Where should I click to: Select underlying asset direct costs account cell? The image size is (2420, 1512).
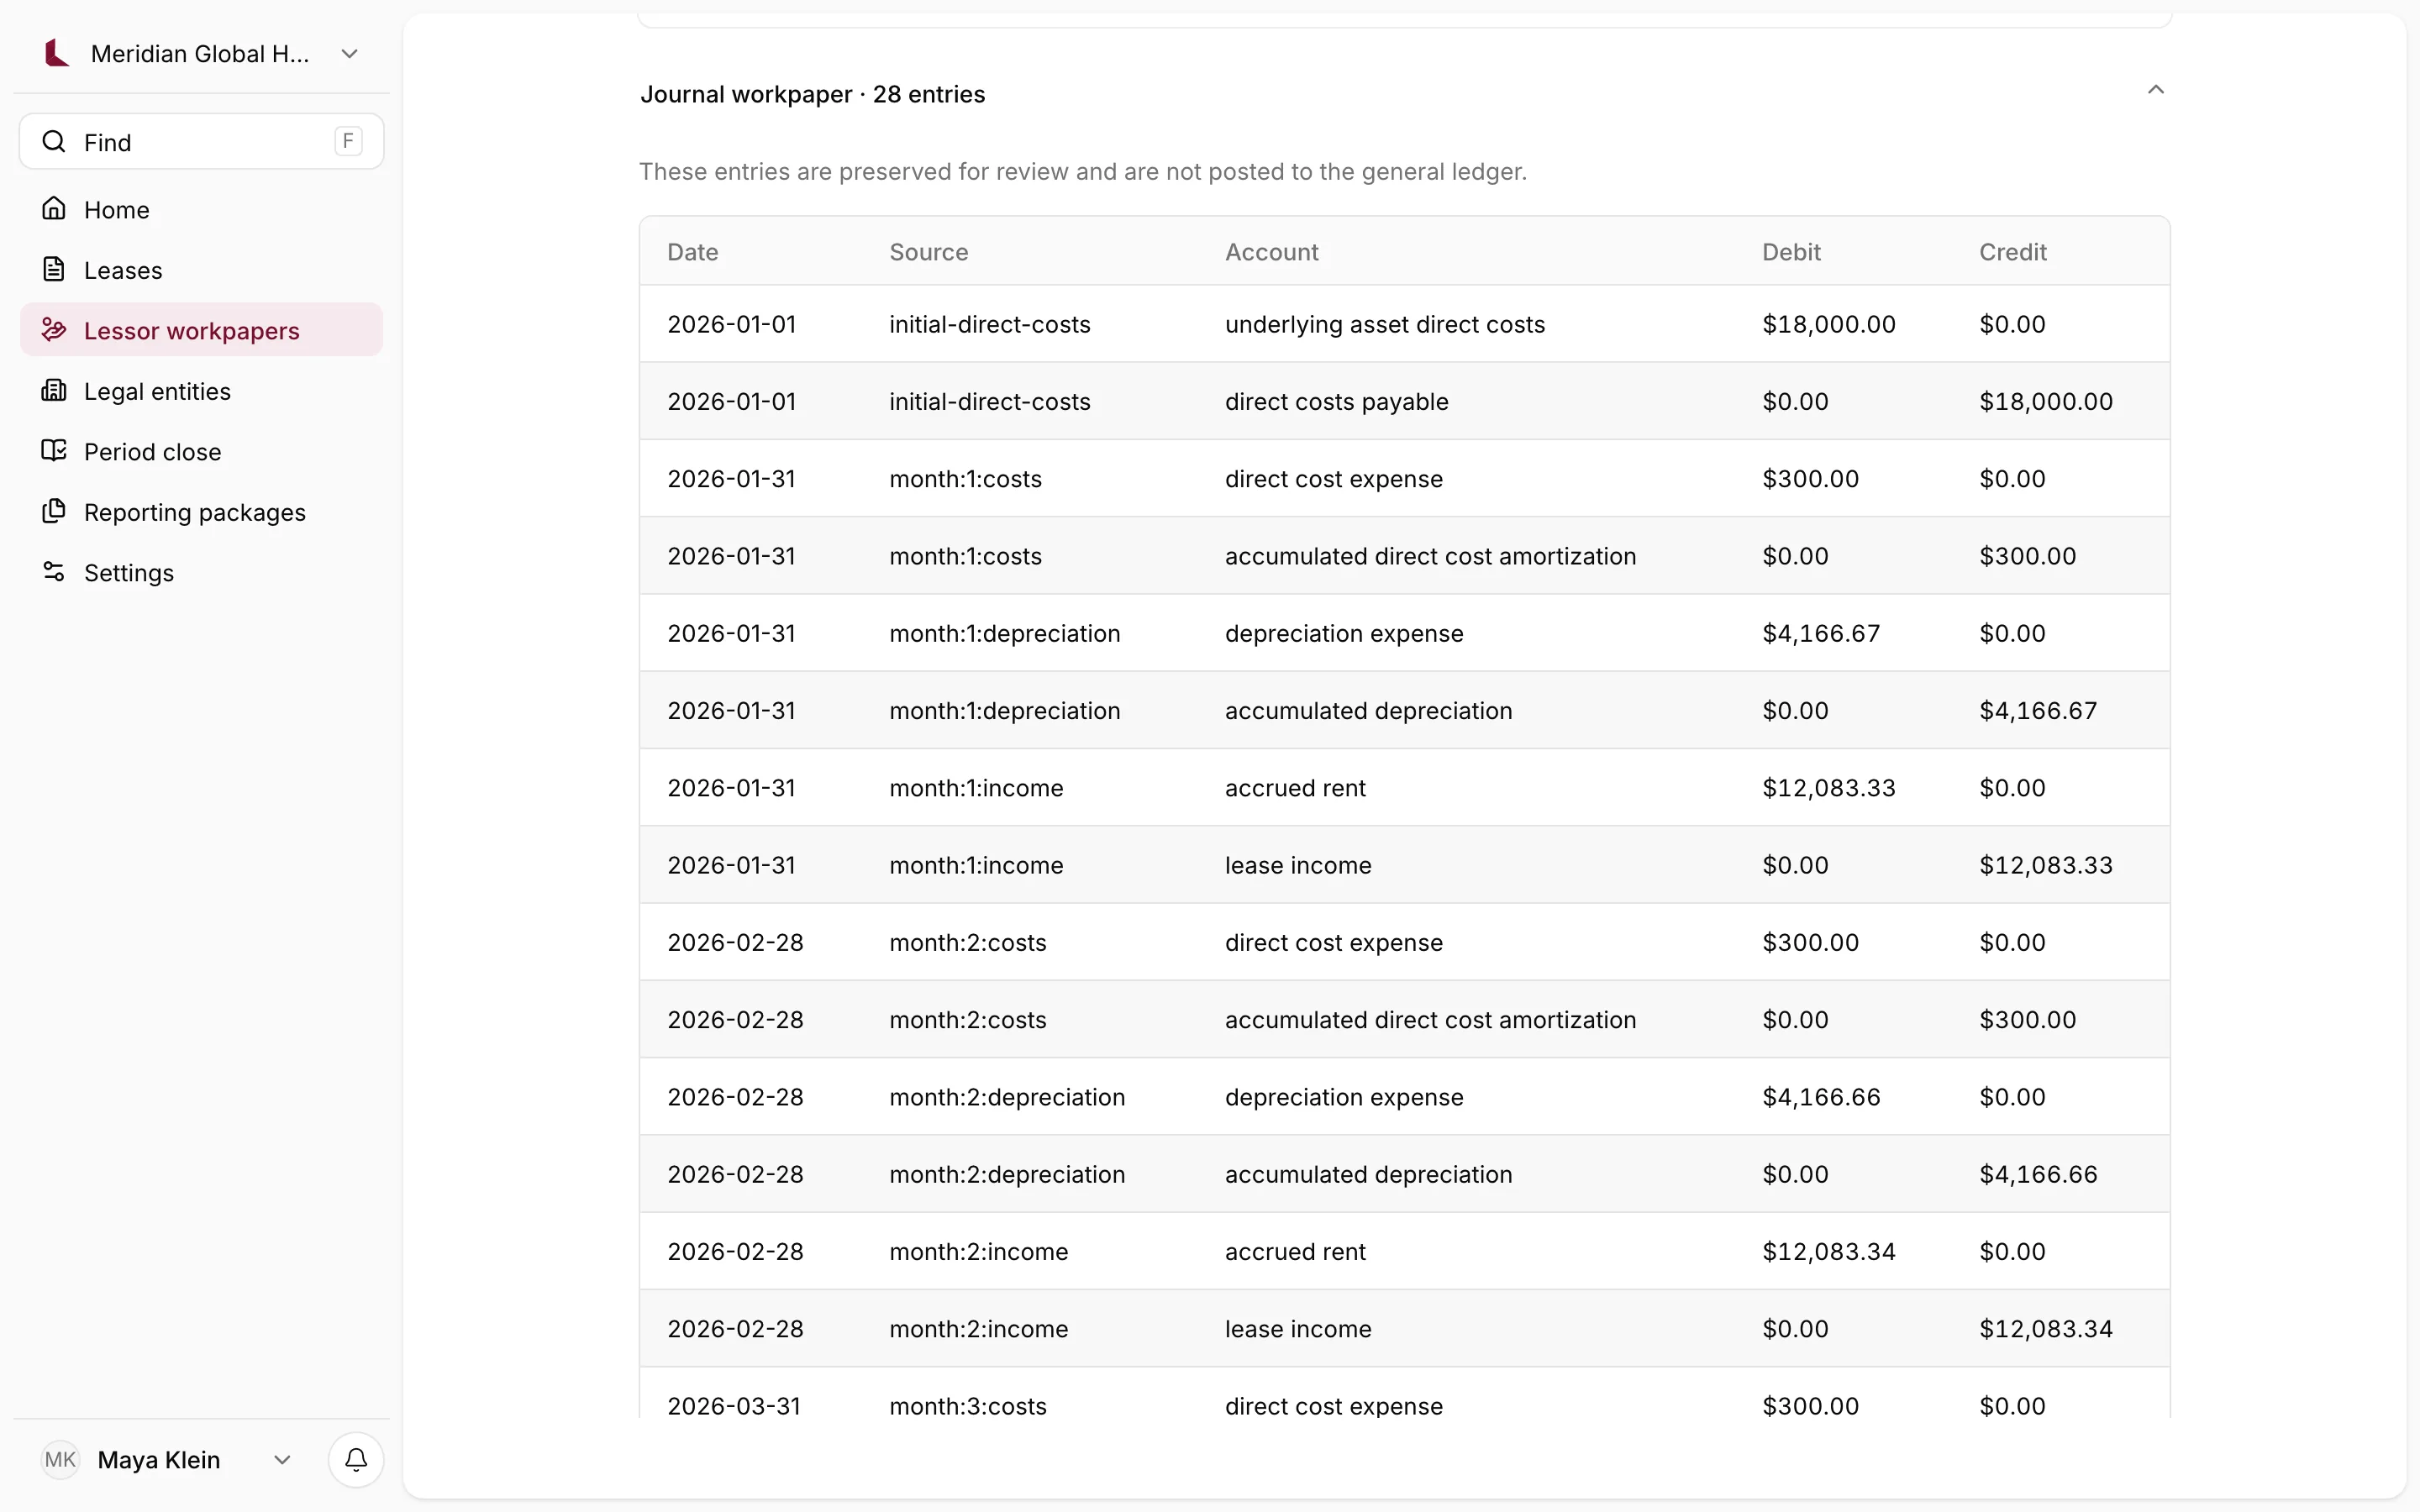coord(1385,324)
